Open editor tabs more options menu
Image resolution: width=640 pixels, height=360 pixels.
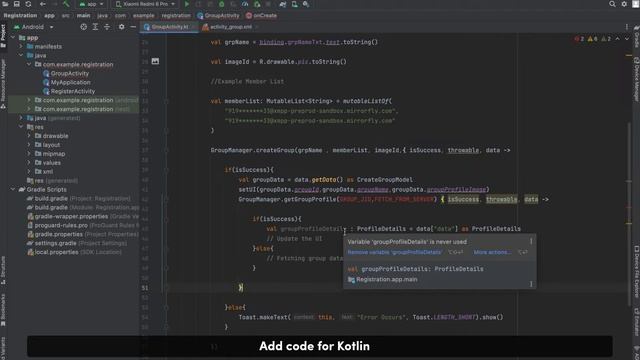pyautogui.click(x=627, y=27)
